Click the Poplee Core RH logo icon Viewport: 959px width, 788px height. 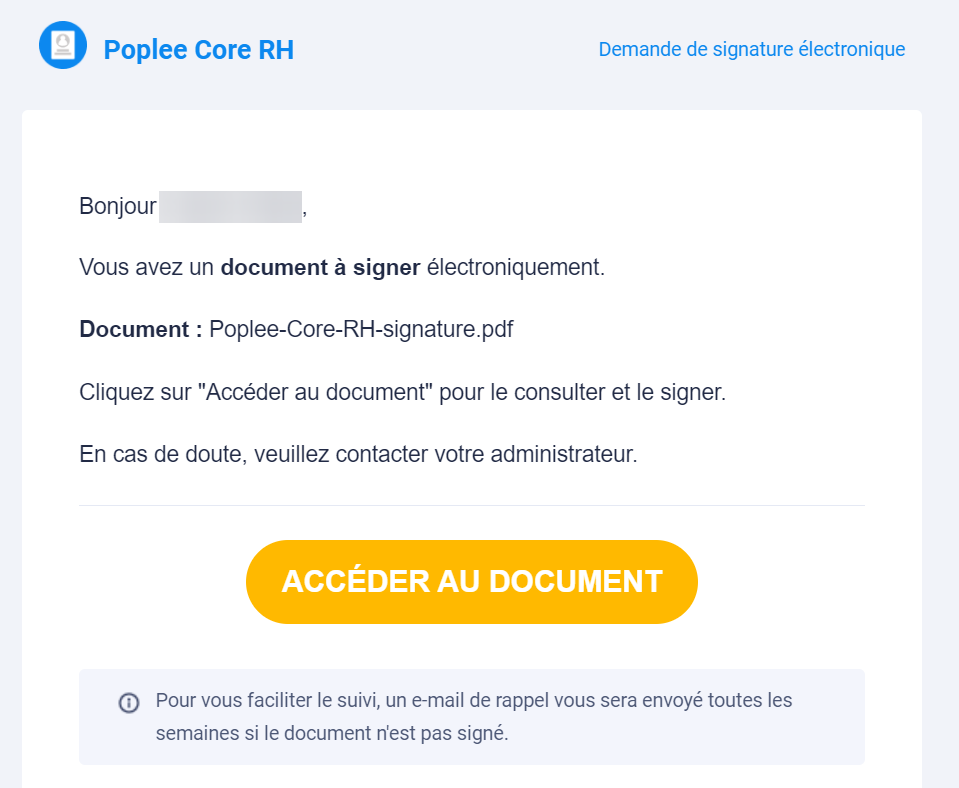tap(63, 45)
